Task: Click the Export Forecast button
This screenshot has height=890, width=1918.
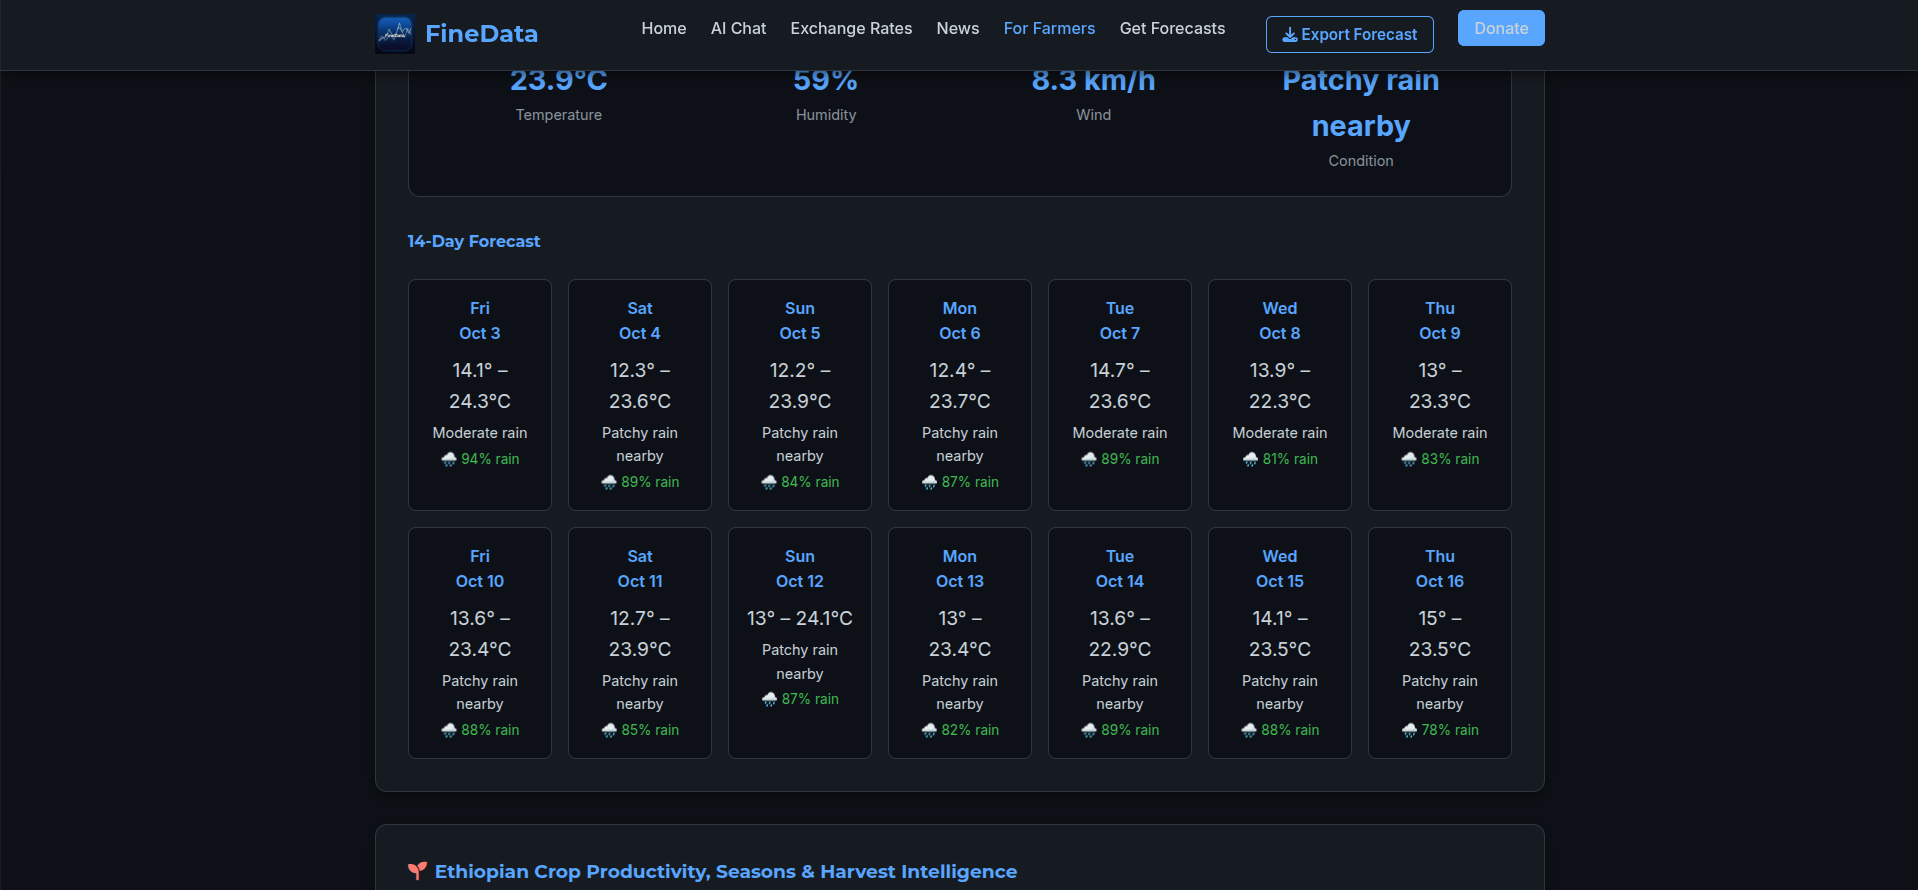Action: [x=1350, y=34]
